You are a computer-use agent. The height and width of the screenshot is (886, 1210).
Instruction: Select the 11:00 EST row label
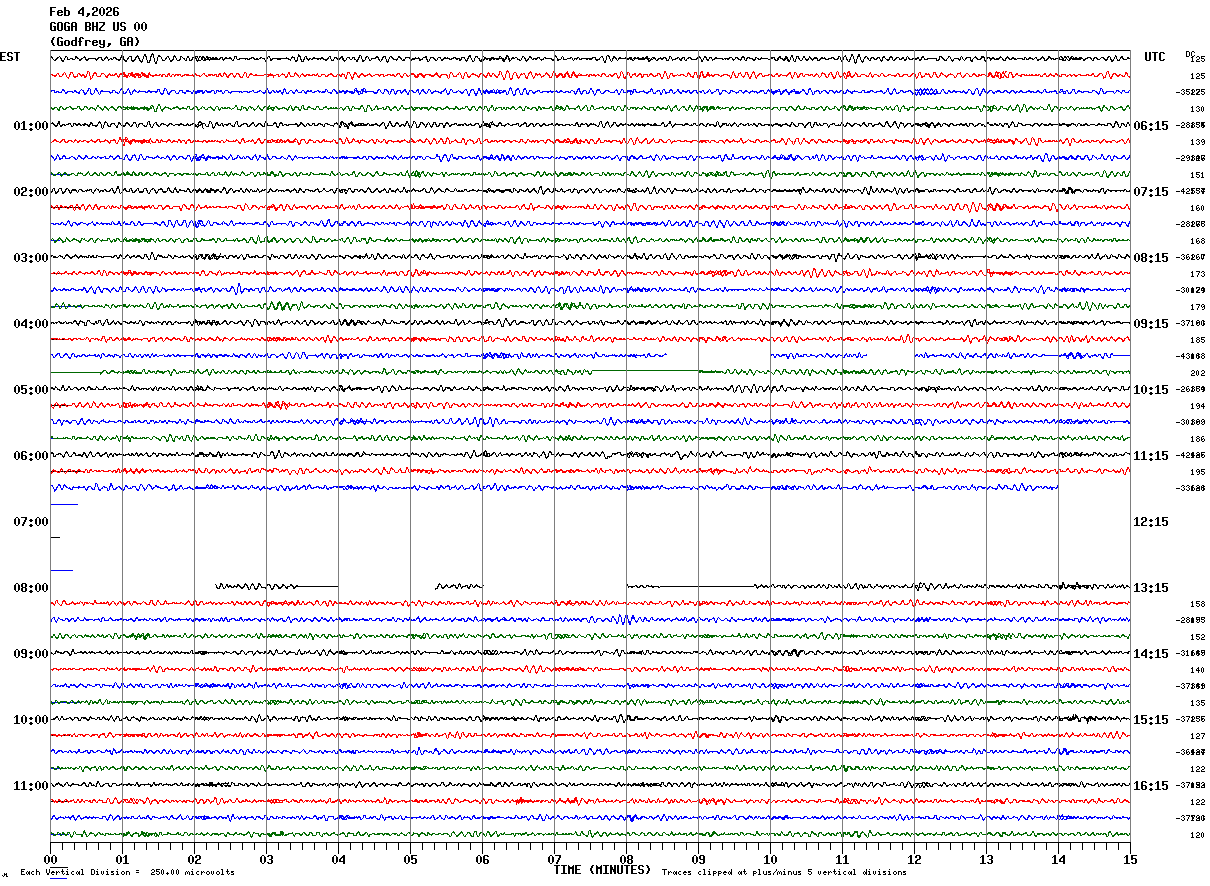click(x=31, y=786)
